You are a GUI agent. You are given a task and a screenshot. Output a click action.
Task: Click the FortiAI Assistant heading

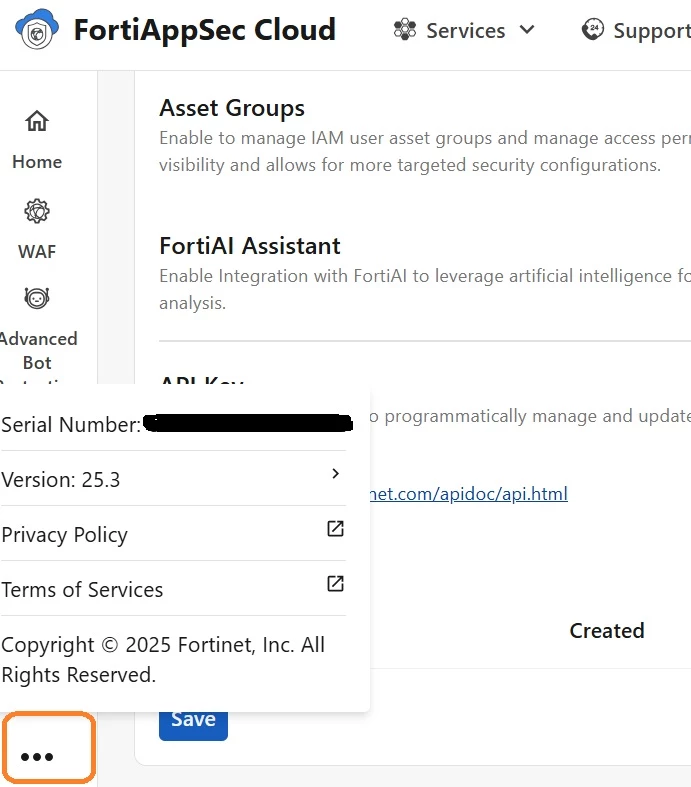coord(250,246)
